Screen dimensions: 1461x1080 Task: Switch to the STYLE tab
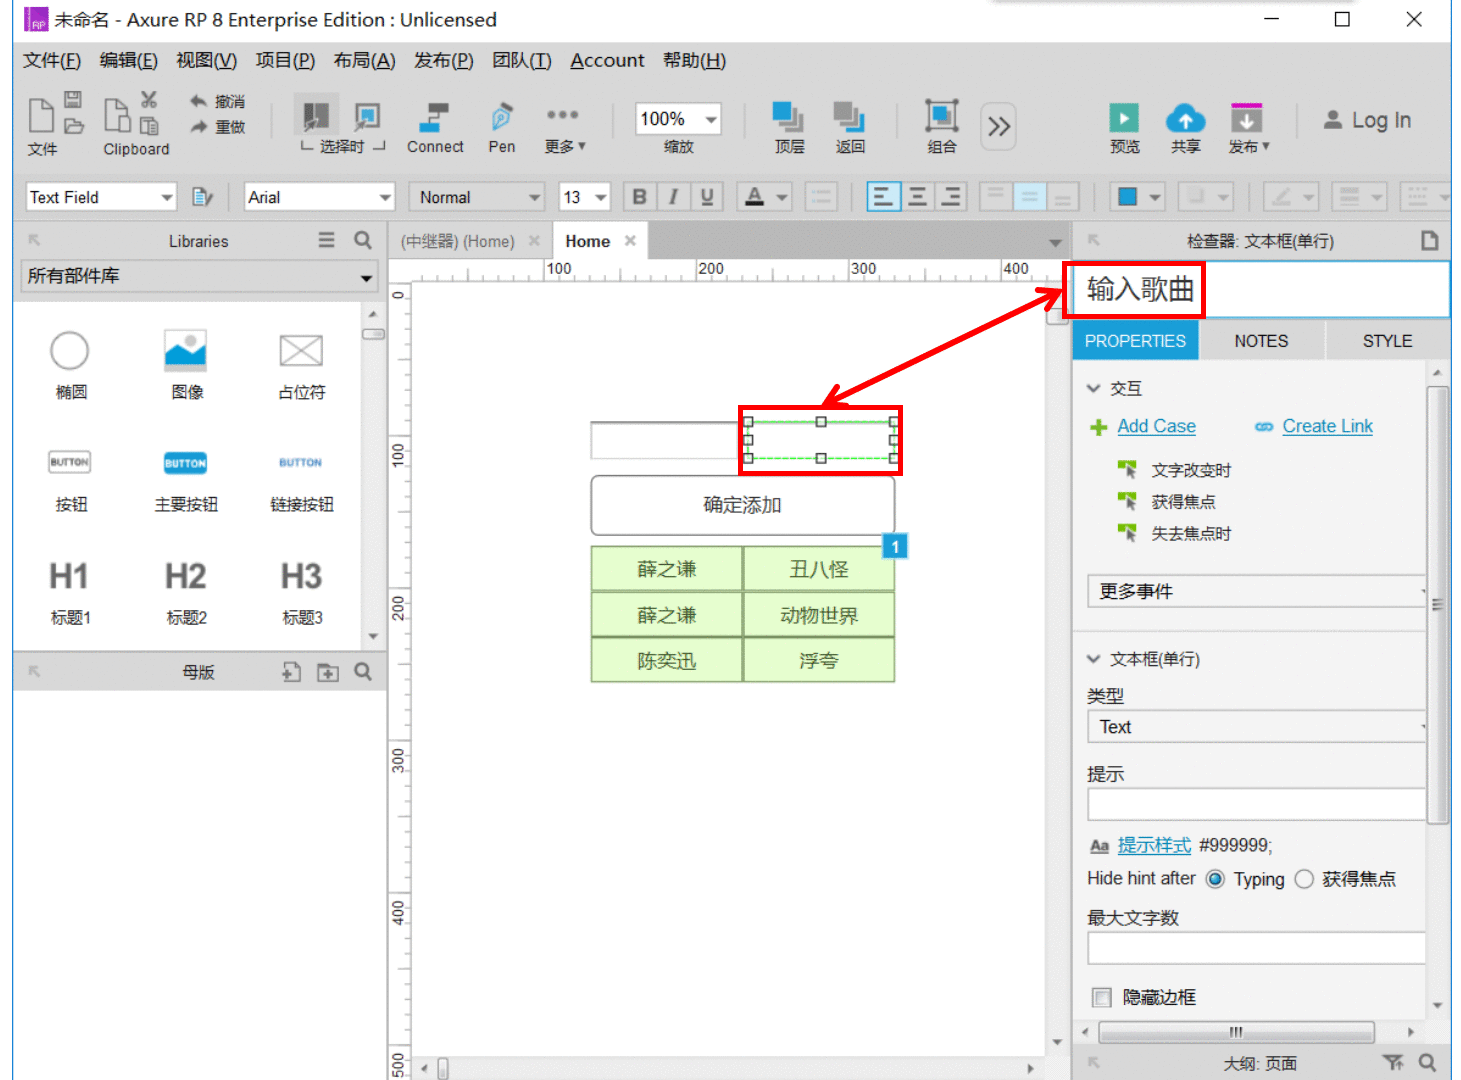click(1387, 341)
